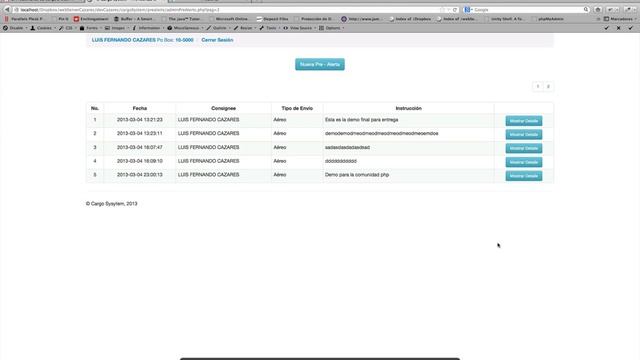Click the magnifier icon in the Google search box
This screenshot has width=640, height=360.
586,9
